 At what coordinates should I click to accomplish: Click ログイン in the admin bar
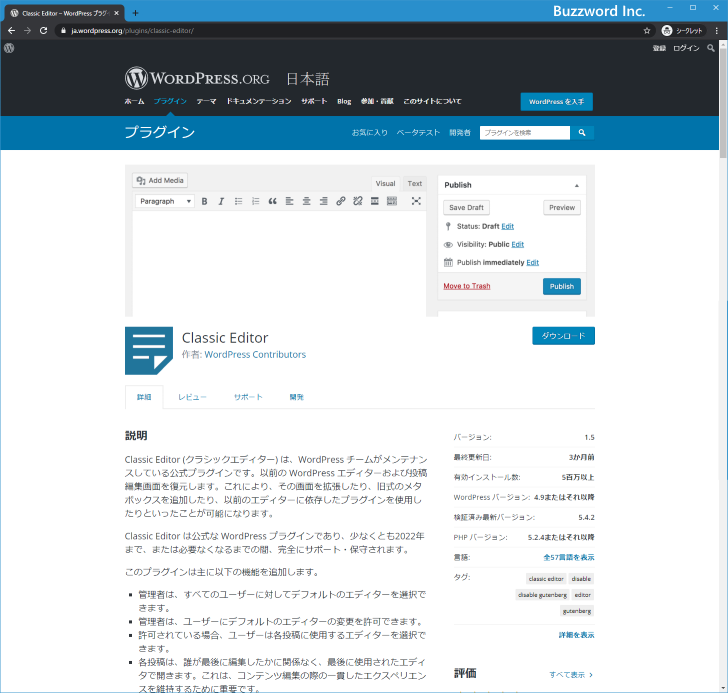pos(686,48)
